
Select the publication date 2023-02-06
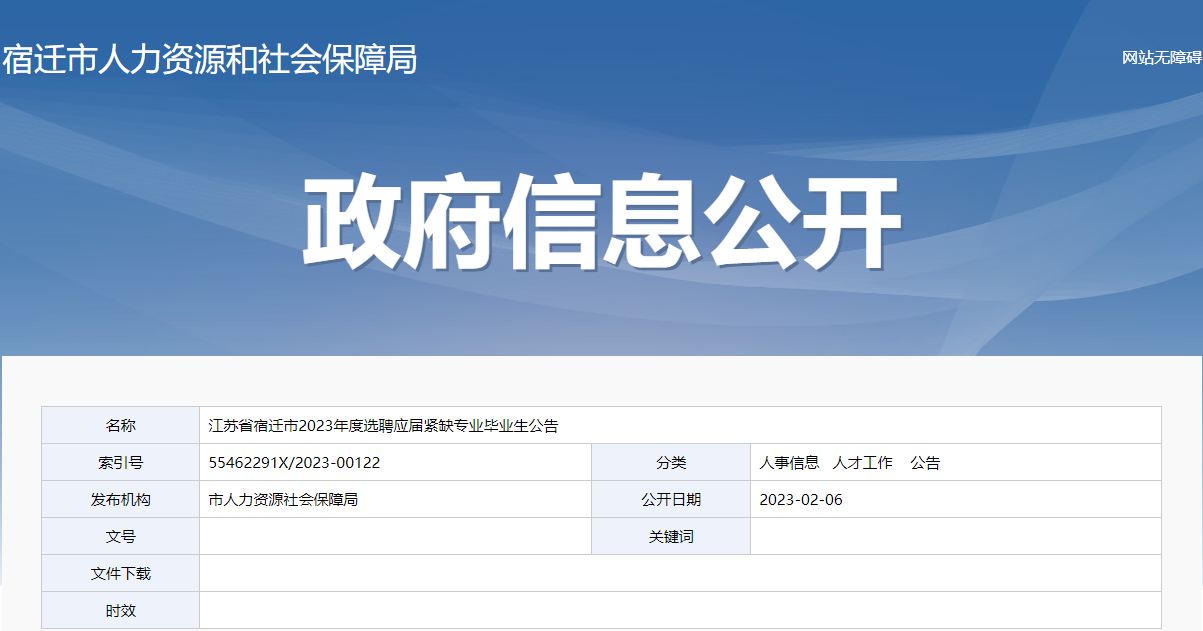click(x=801, y=500)
